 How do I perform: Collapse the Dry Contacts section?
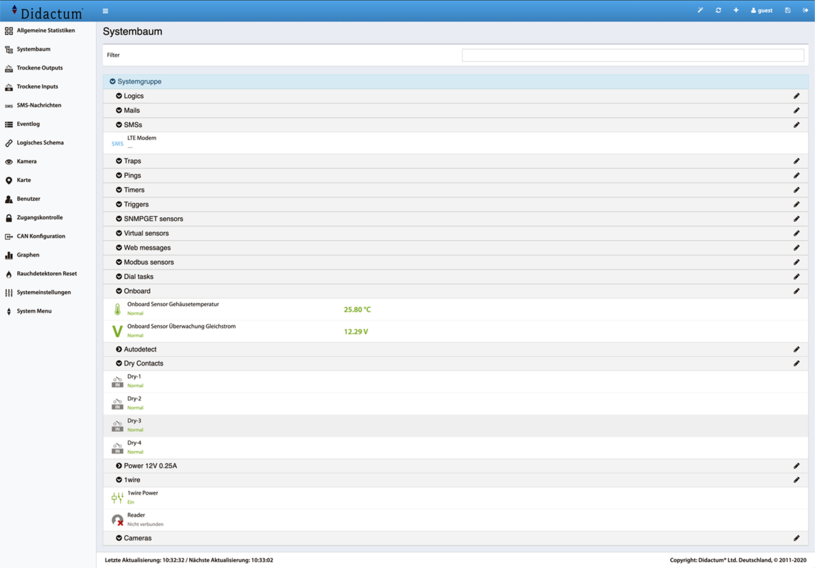coord(119,364)
